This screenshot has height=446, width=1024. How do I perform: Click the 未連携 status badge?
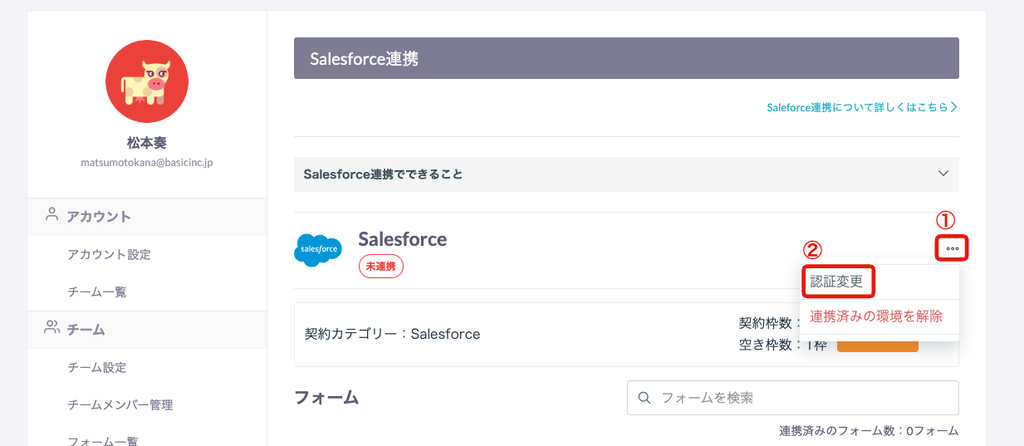[x=381, y=266]
